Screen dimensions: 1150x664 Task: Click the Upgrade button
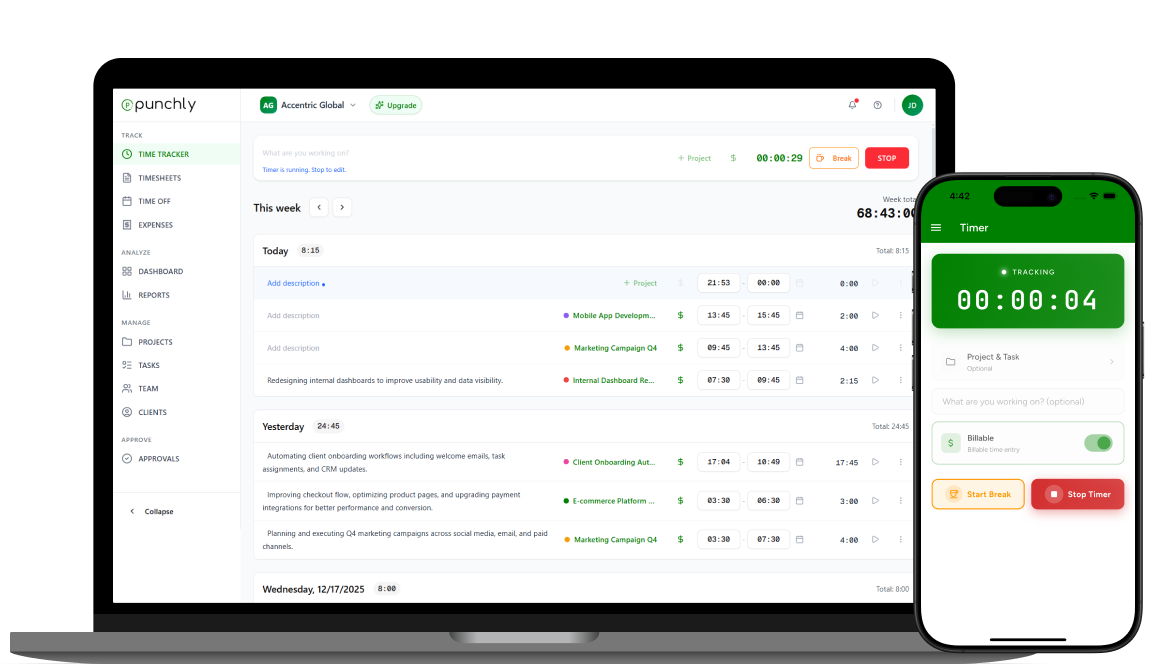[x=396, y=105]
